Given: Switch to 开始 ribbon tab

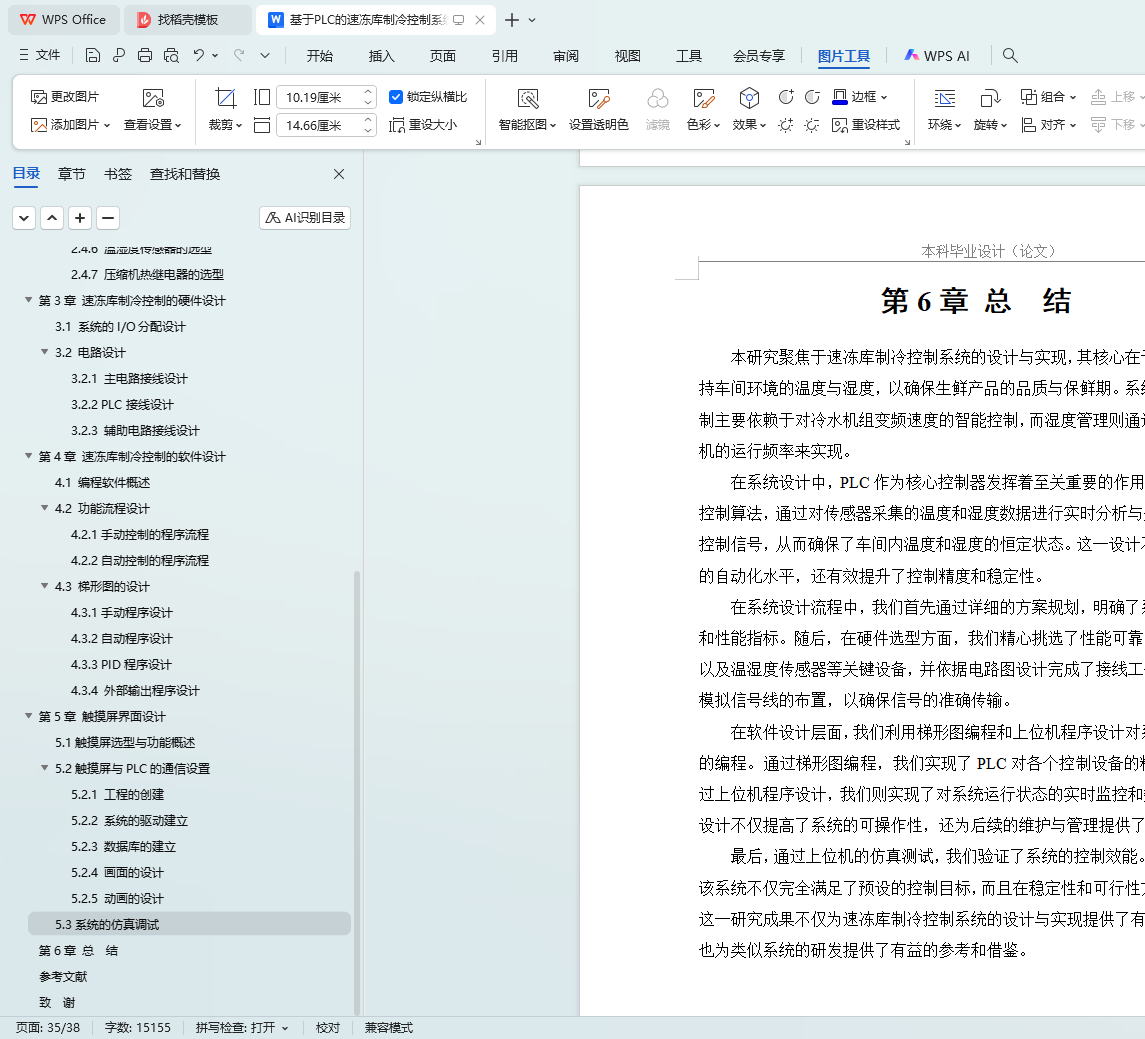Looking at the screenshot, I should click(320, 55).
